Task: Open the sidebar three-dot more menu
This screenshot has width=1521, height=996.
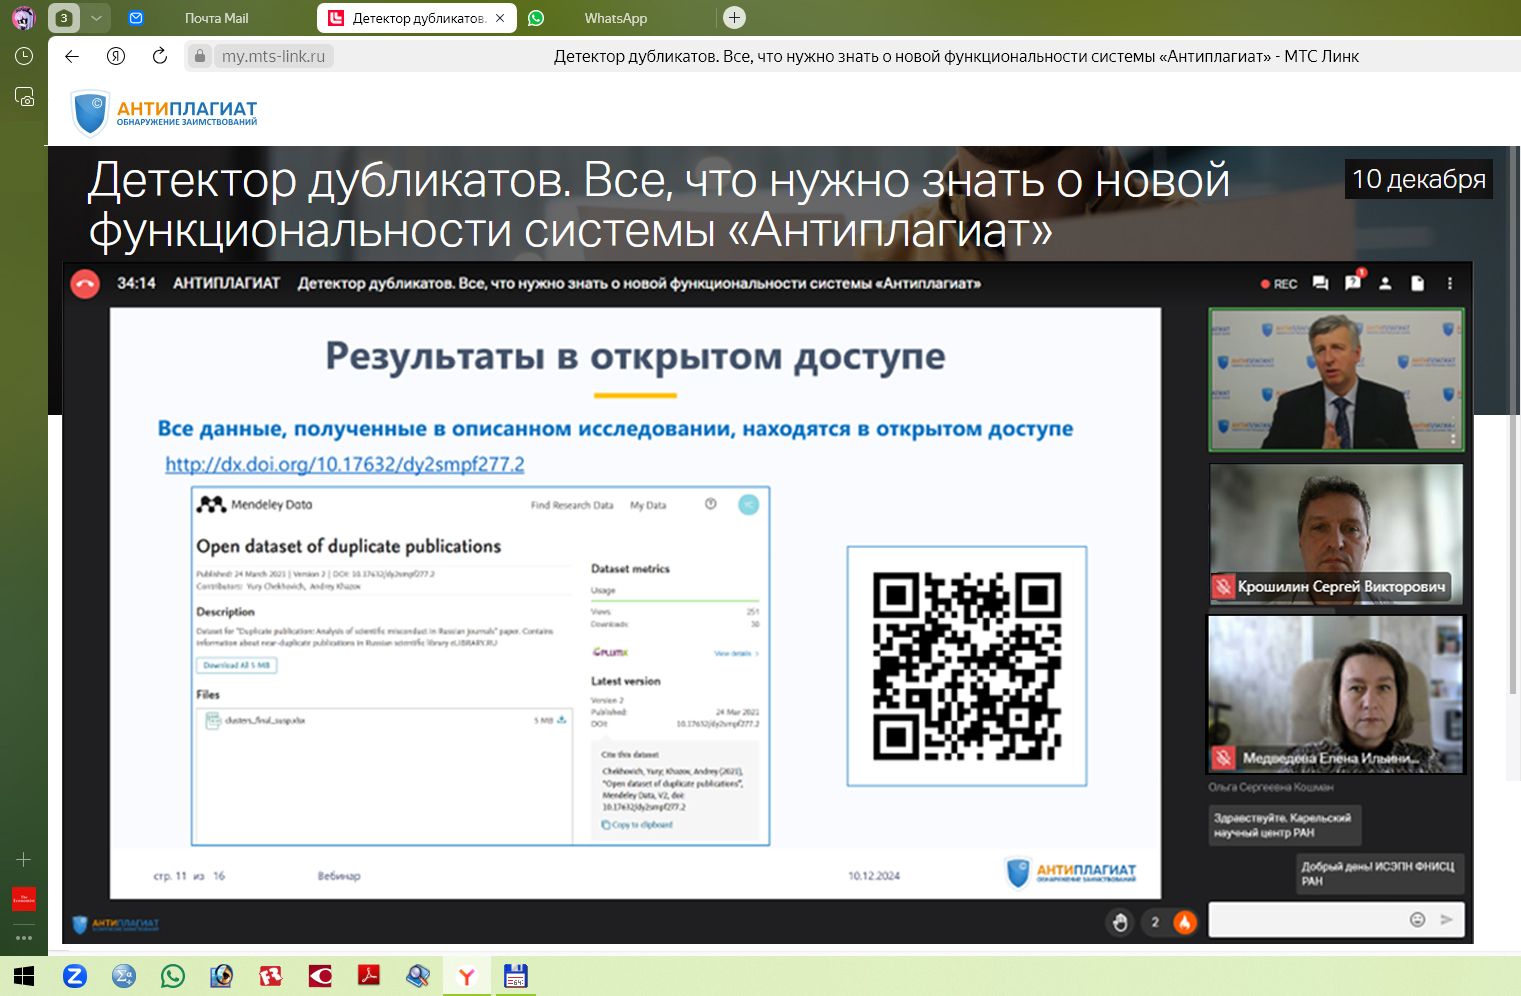Action: pyautogui.click(x=24, y=938)
